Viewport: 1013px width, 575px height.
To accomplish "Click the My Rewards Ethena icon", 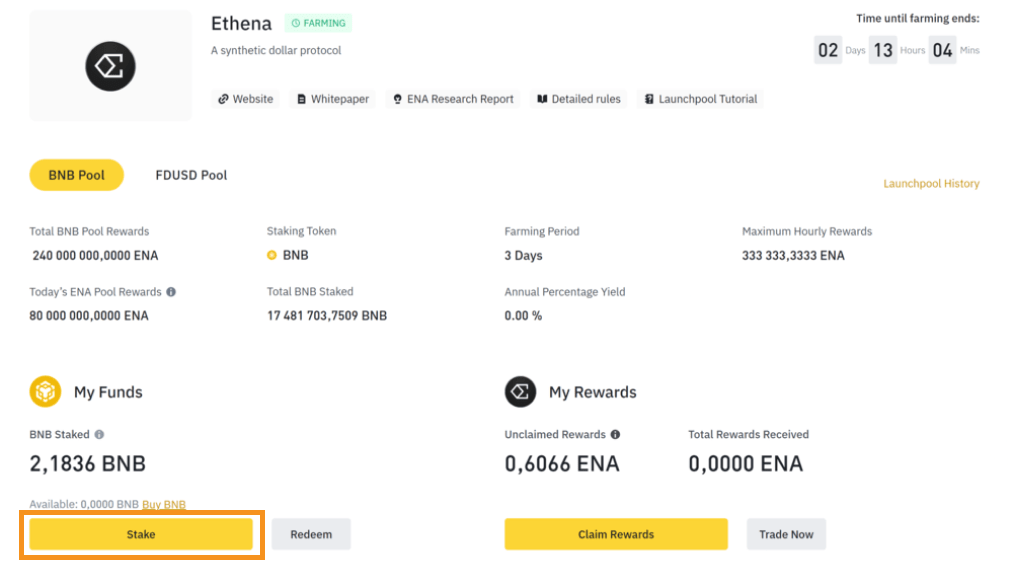I will coord(520,392).
